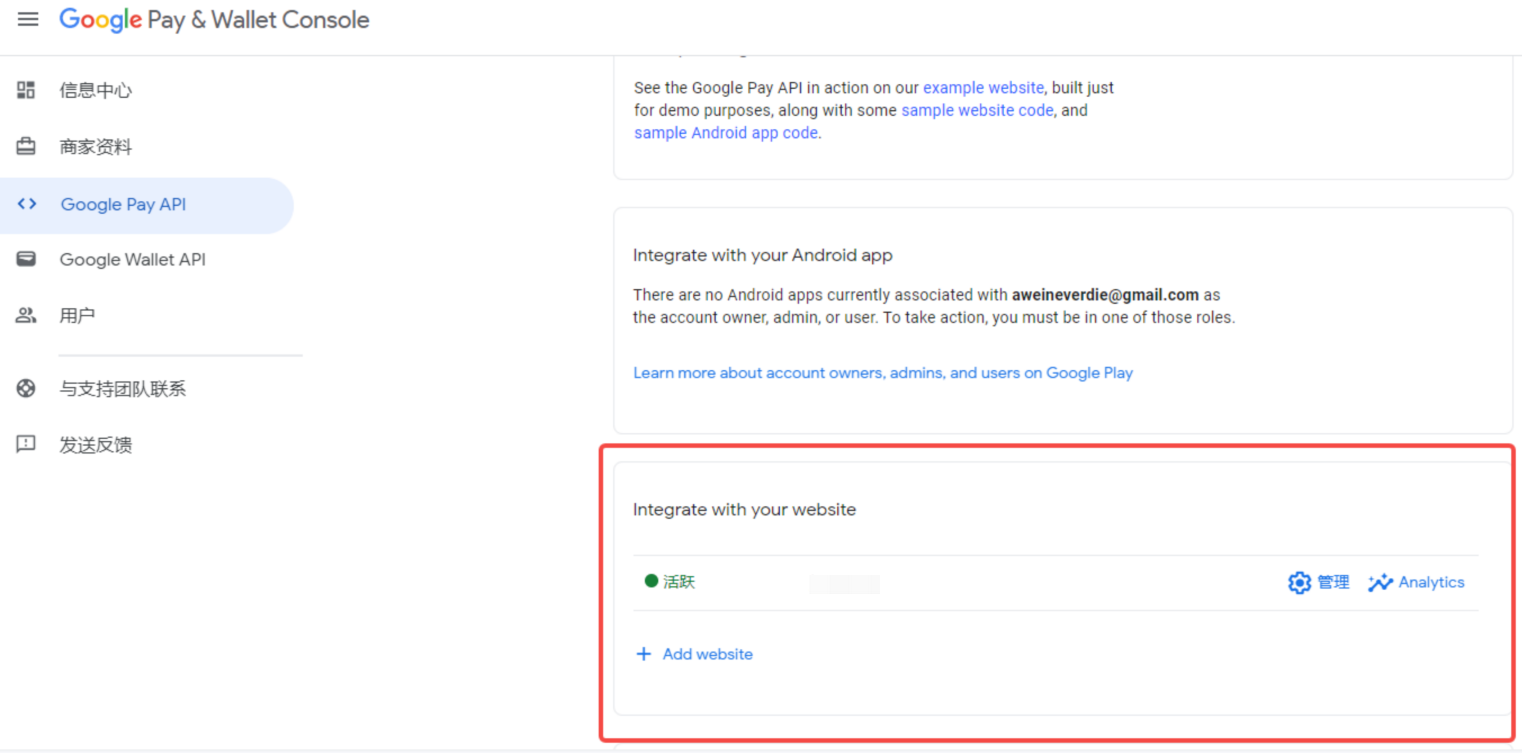Click the aweineverdie@gmail.com email text
This screenshot has height=753, width=1522.
[1105, 295]
